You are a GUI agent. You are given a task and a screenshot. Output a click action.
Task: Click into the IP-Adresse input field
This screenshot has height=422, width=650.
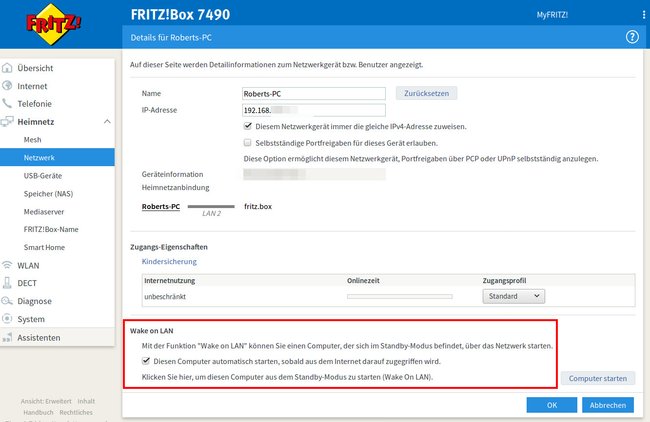pos(314,110)
